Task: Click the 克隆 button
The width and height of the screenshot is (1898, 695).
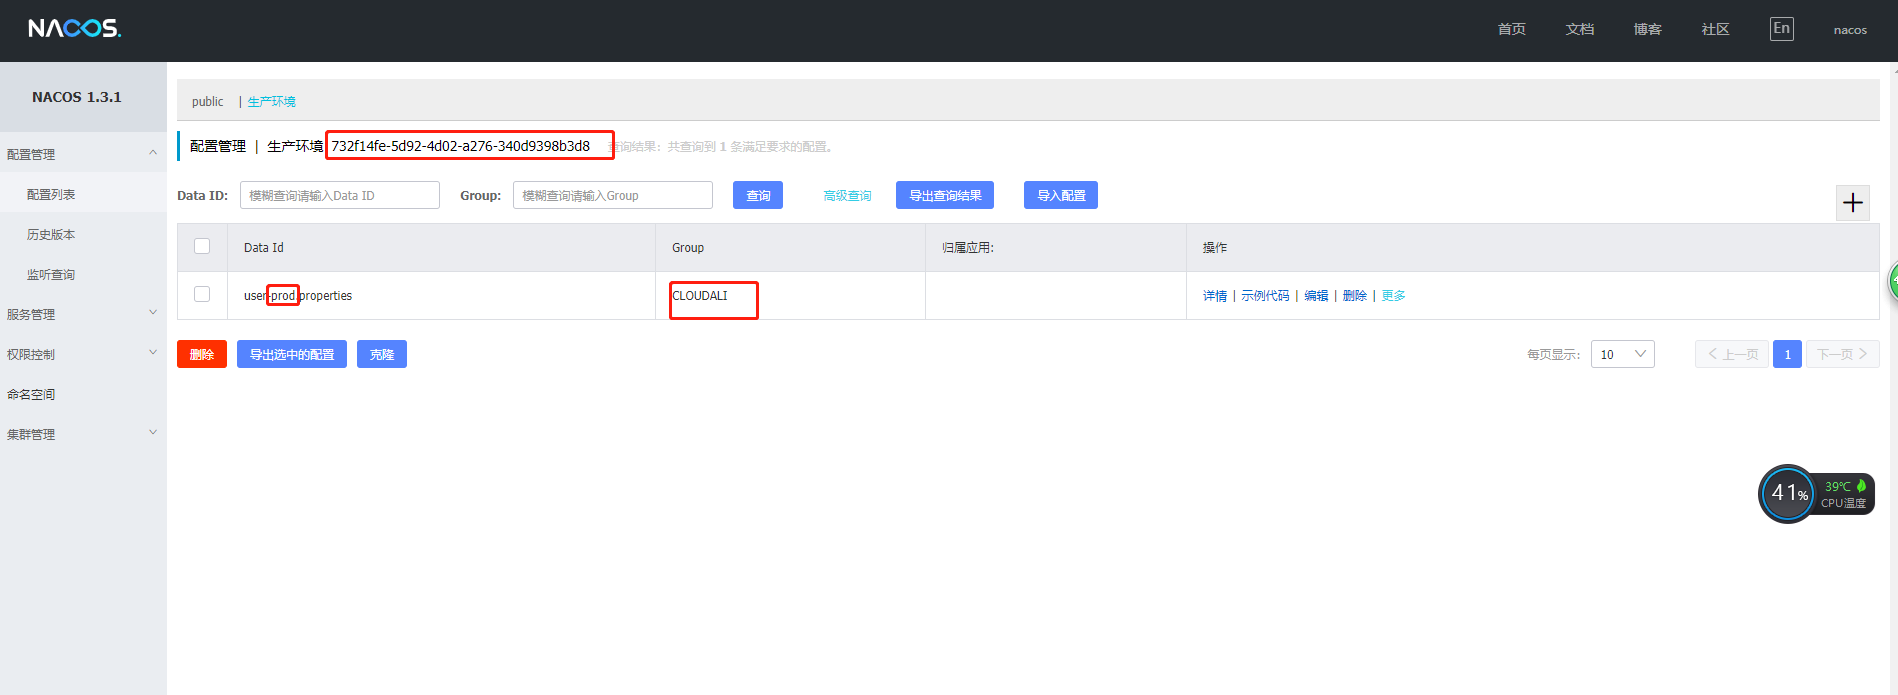Action: [382, 354]
